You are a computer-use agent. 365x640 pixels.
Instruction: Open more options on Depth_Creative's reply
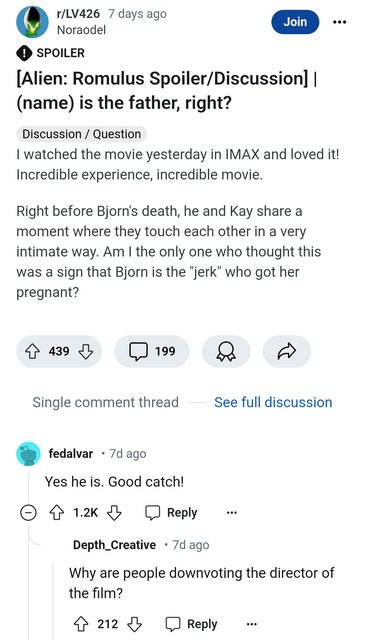point(251,624)
